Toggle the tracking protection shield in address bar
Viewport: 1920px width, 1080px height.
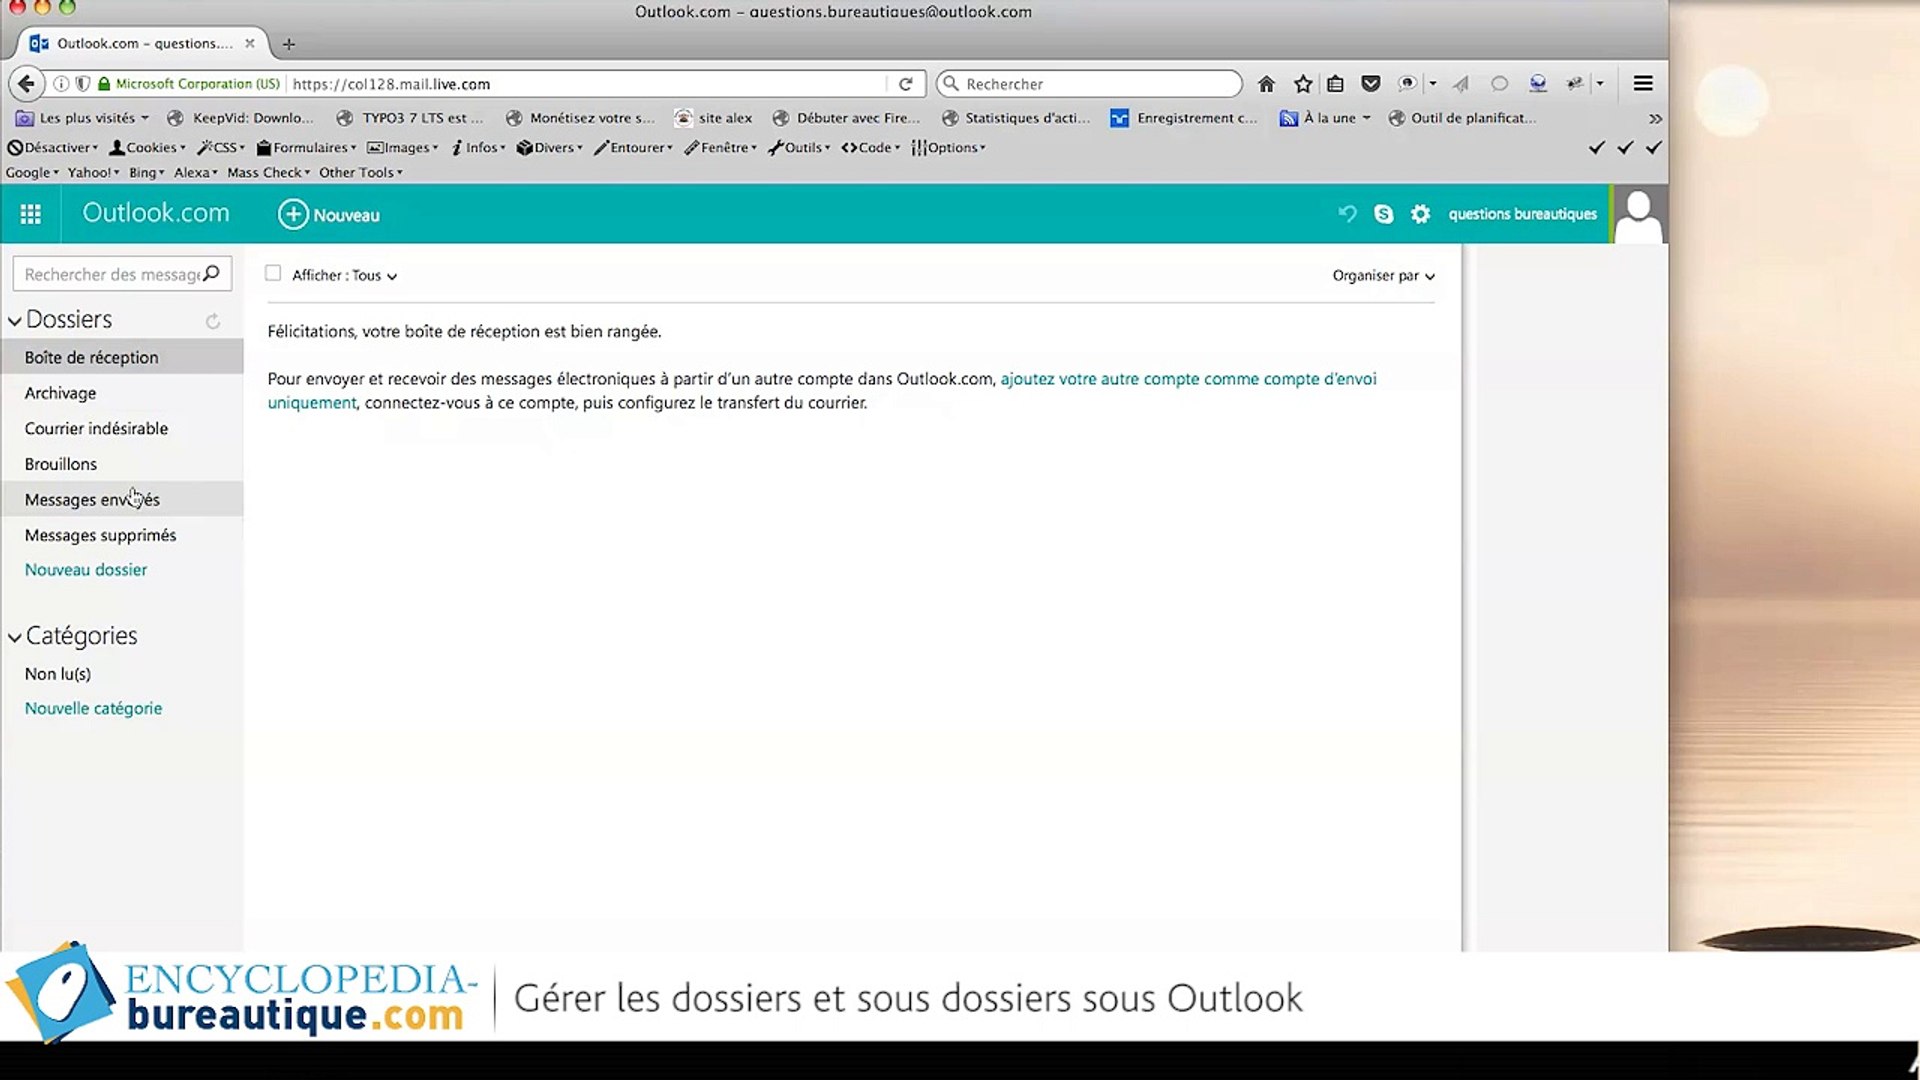(x=83, y=84)
